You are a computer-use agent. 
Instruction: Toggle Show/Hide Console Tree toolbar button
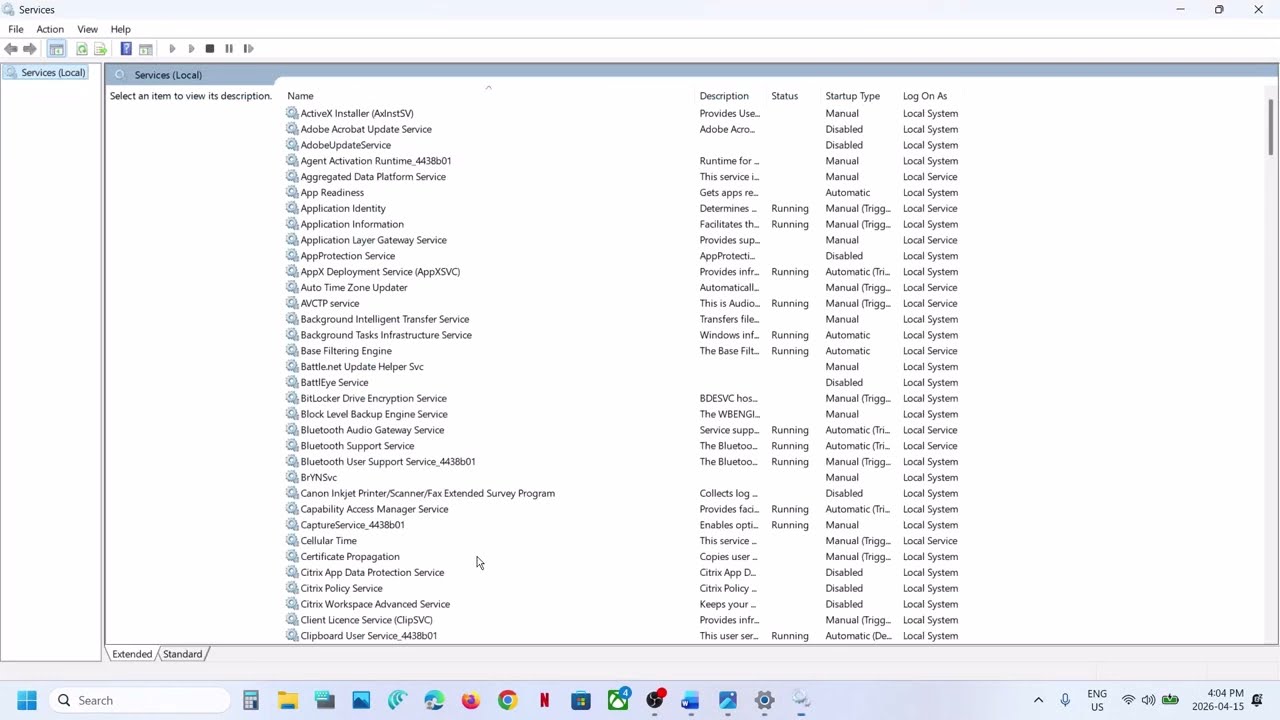pyautogui.click(x=57, y=48)
